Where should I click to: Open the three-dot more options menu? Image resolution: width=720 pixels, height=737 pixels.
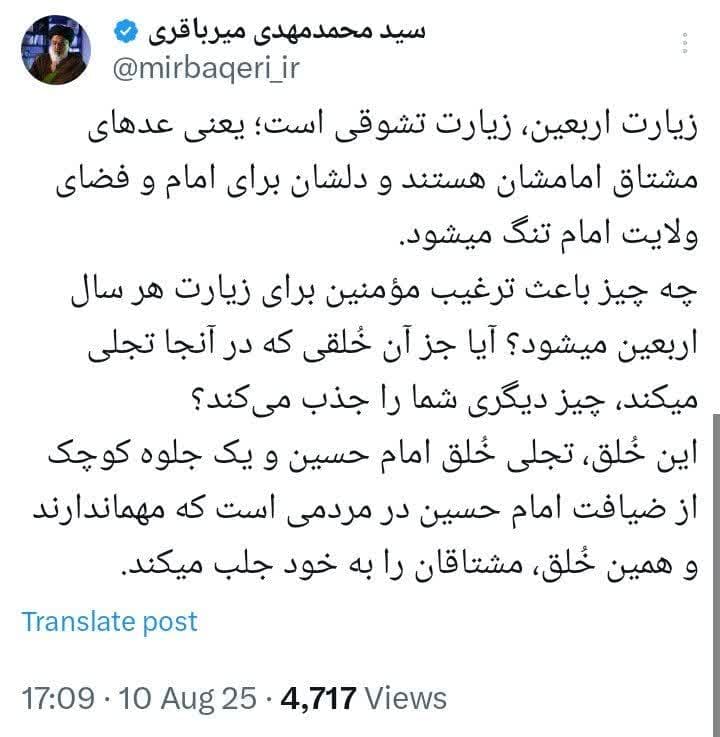pos(685,43)
